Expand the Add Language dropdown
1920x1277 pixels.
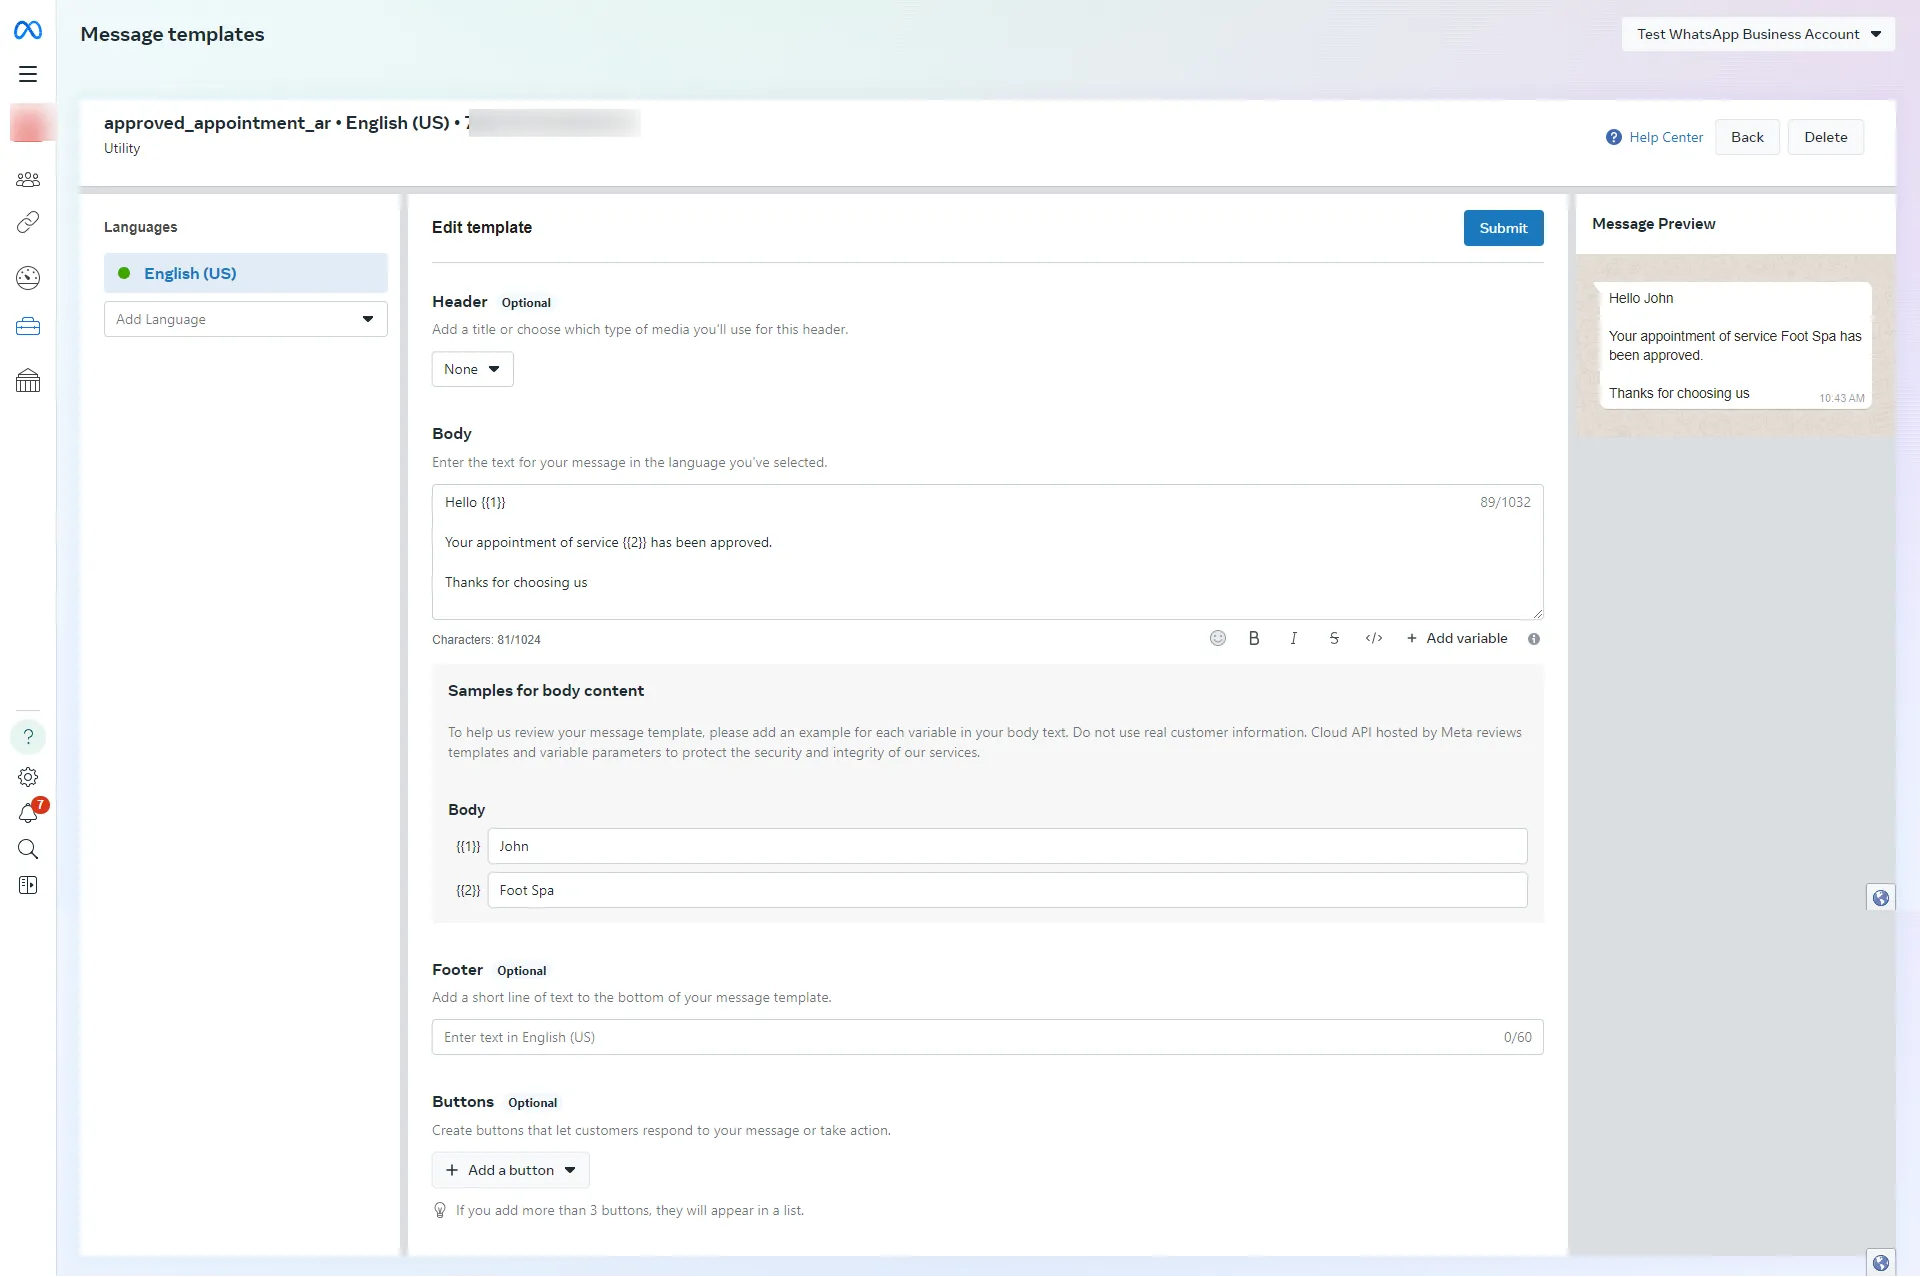pos(245,318)
